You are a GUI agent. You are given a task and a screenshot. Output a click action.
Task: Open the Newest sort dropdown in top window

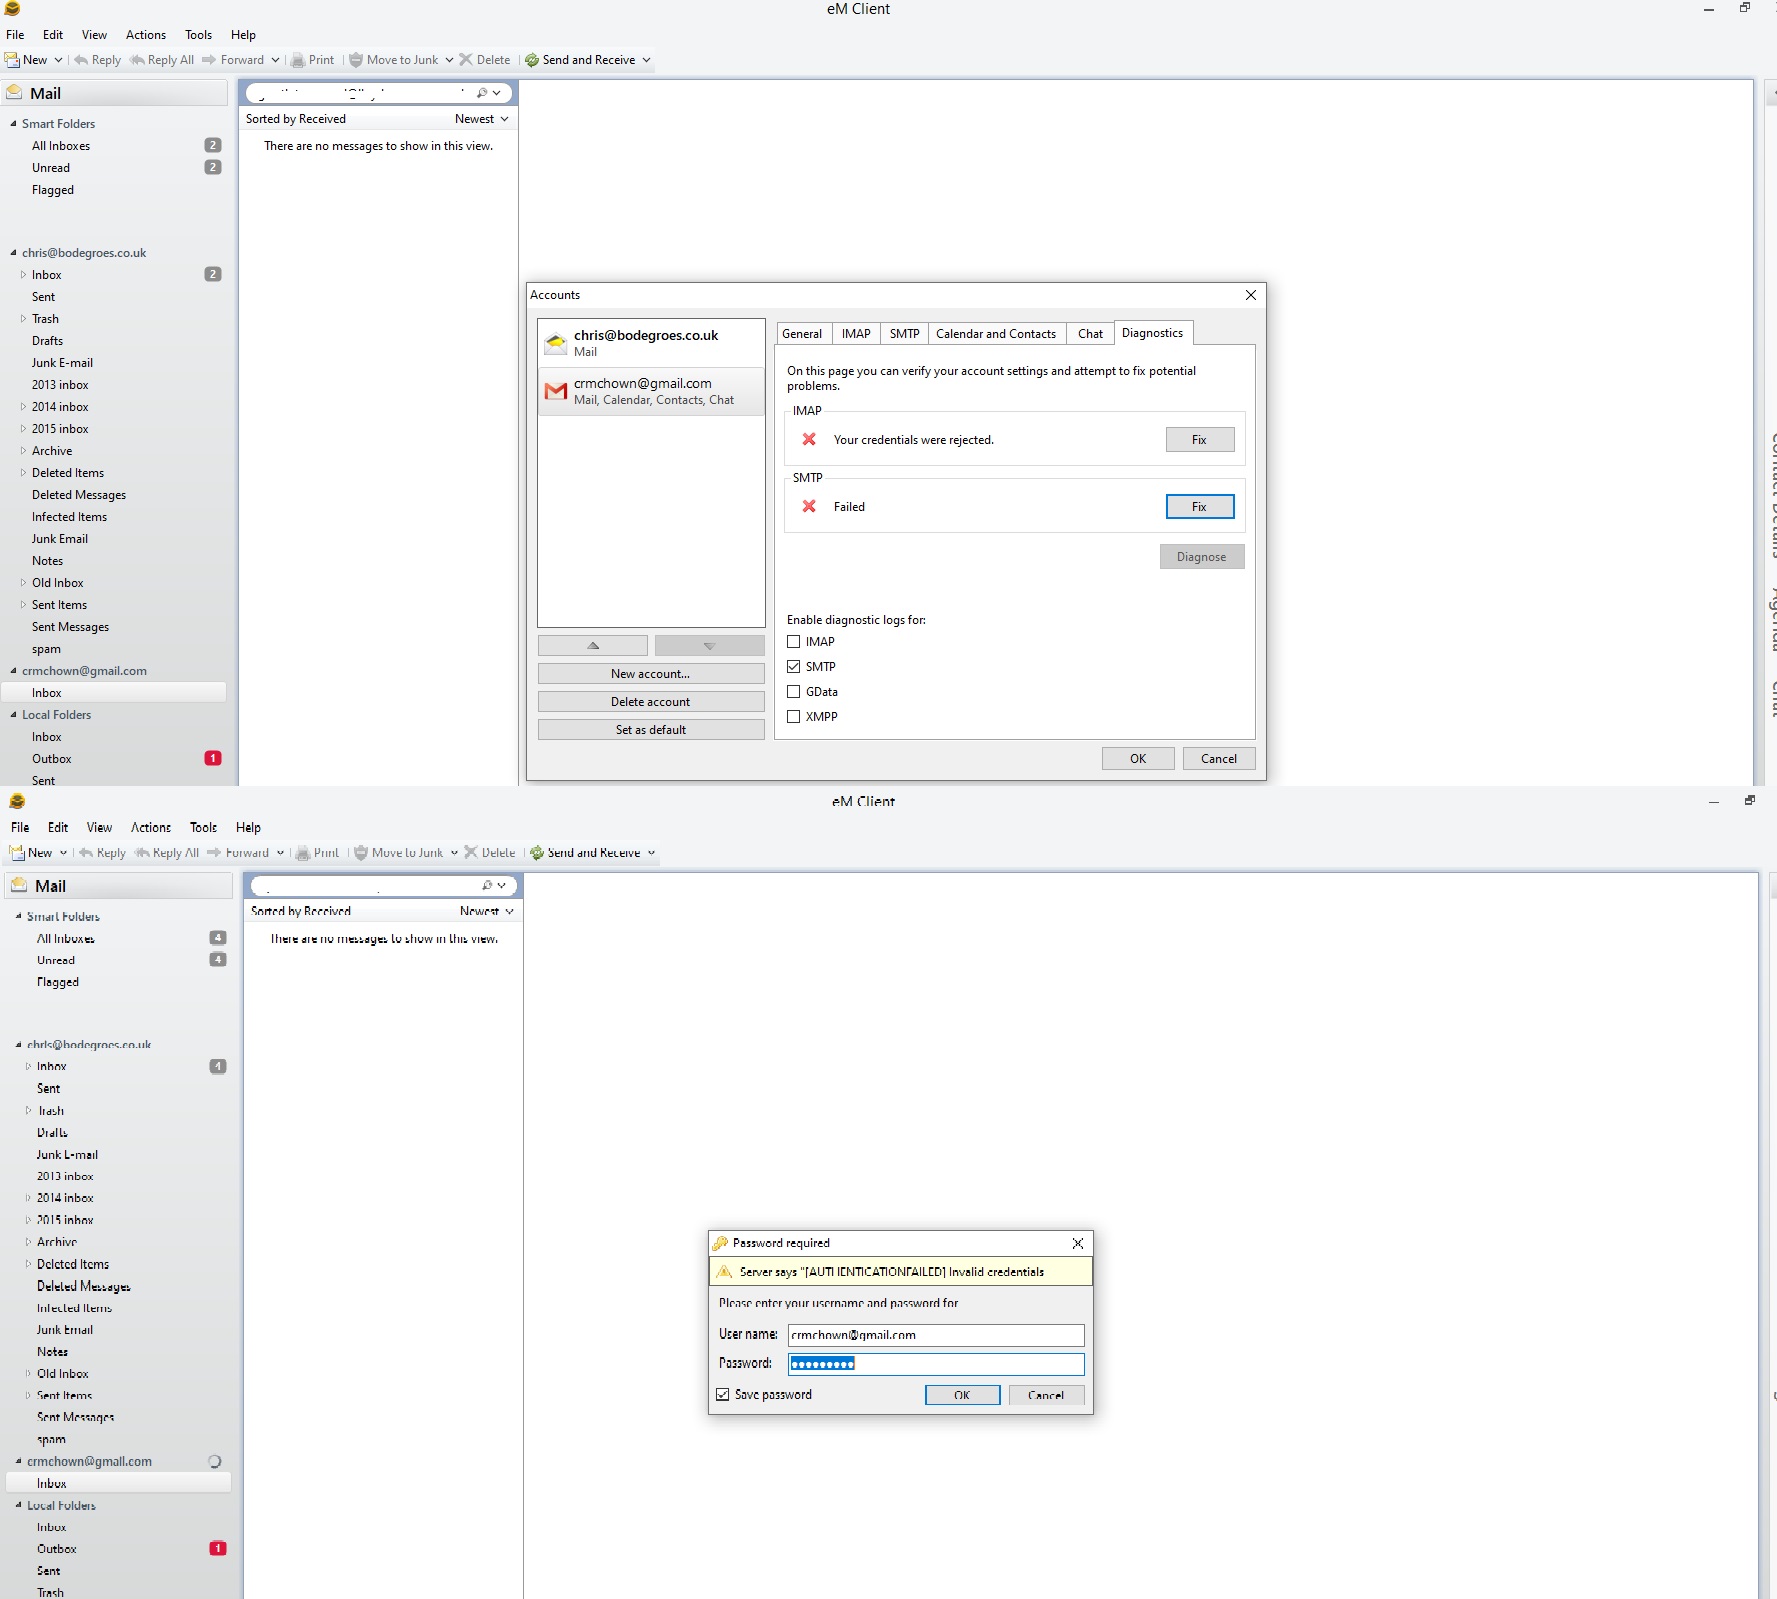pyautogui.click(x=482, y=119)
